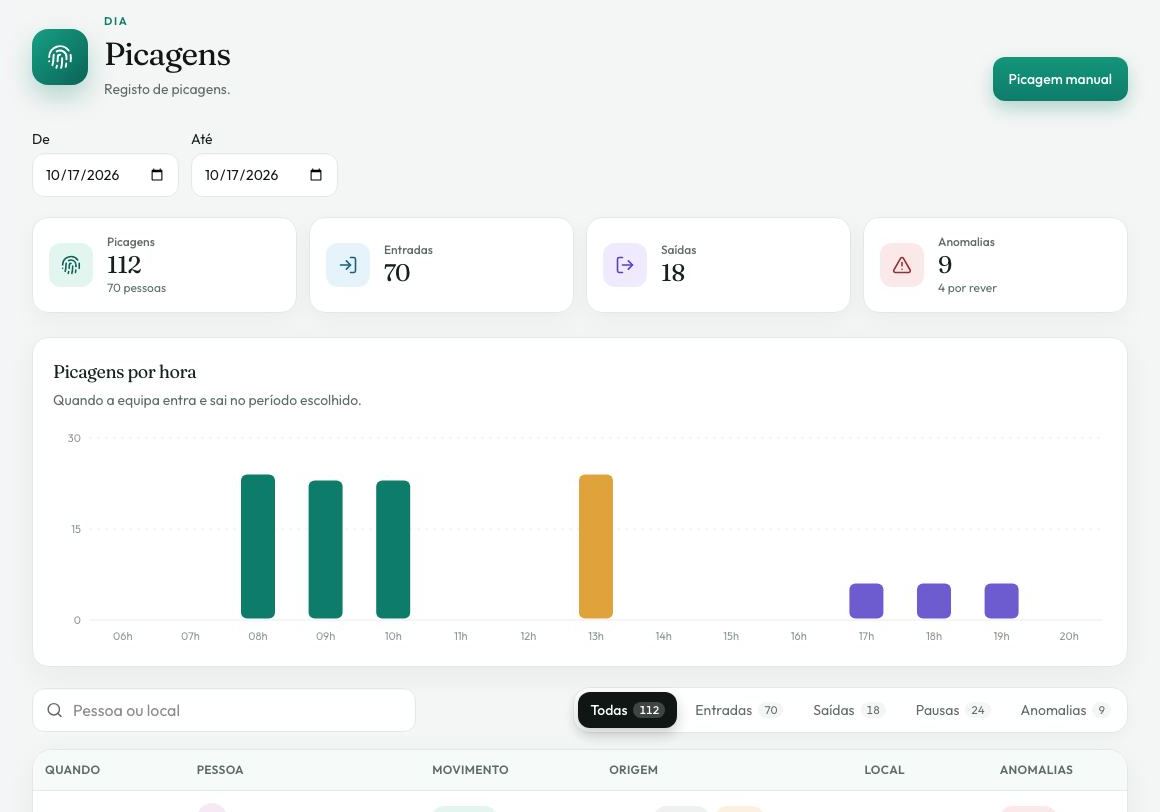Click the De date input value
The width and height of the screenshot is (1160, 812).
click(x=83, y=175)
